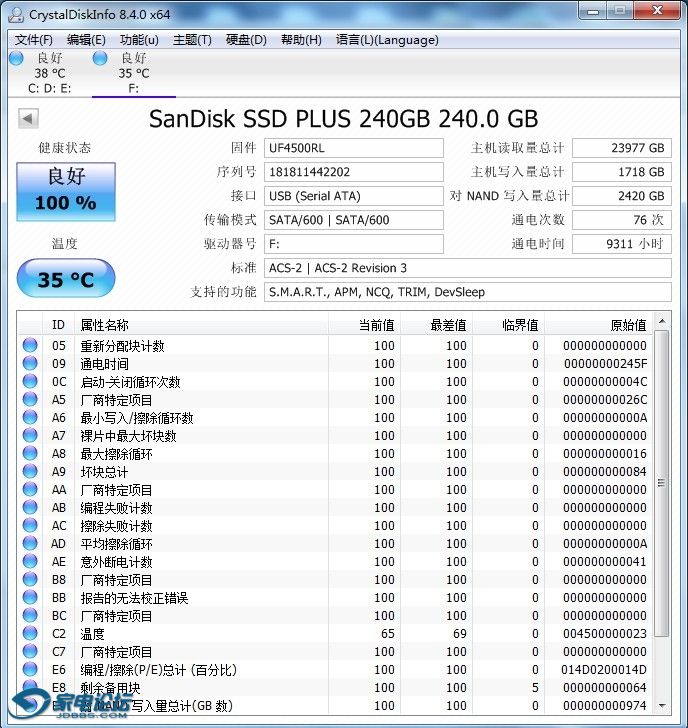Click the blue status orb for F: disk
This screenshot has width=688, height=728.
pyautogui.click(x=100, y=58)
